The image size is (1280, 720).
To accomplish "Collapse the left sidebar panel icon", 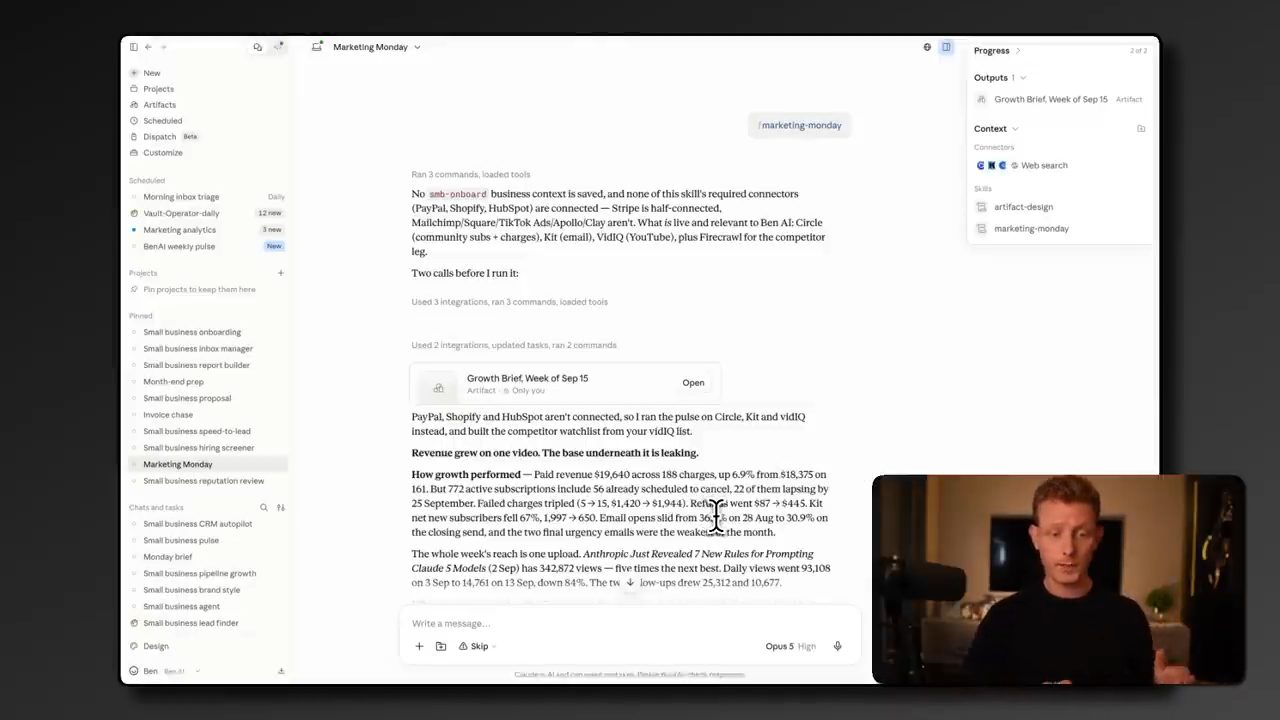I will [x=134, y=47].
